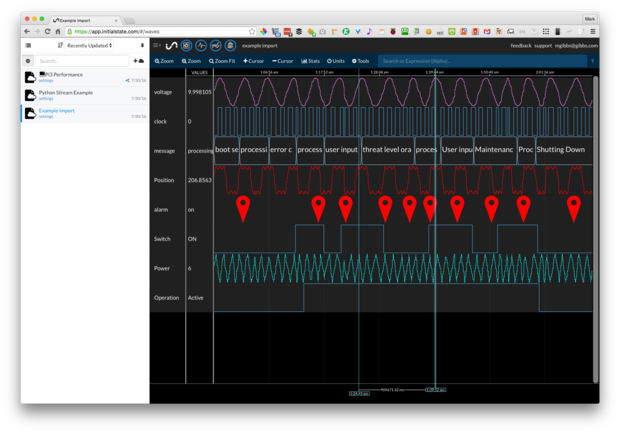Click the 'Maintenanc' message block
Image resolution: width=620 pixels, height=433 pixels.
pyautogui.click(x=495, y=150)
